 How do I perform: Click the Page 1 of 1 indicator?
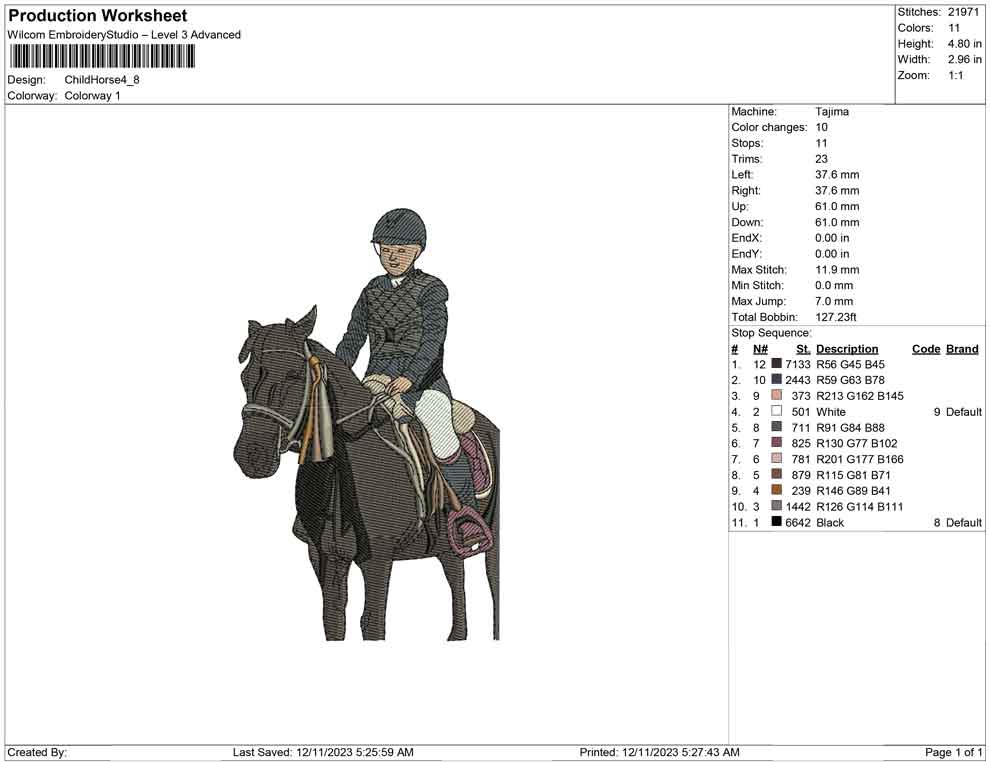pyautogui.click(x=953, y=752)
